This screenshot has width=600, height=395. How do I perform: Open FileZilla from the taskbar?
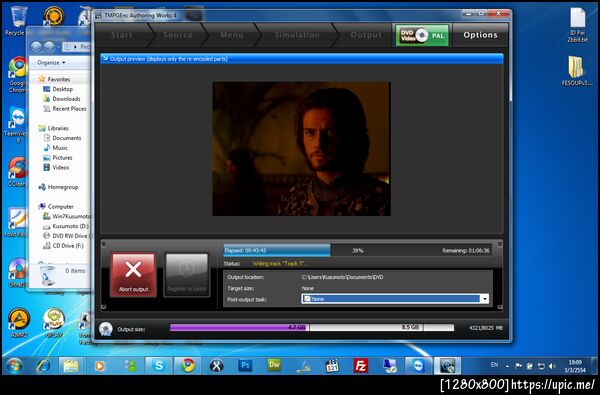(361, 366)
